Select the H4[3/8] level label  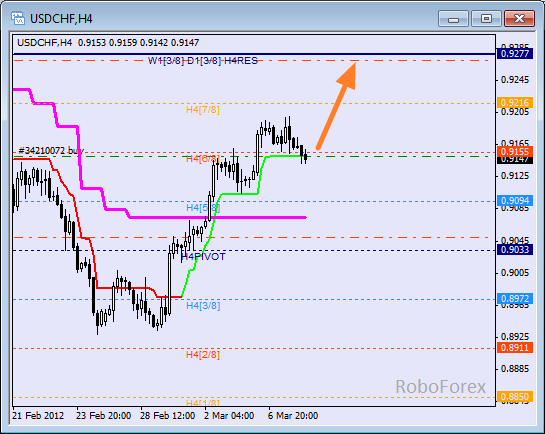(203, 306)
